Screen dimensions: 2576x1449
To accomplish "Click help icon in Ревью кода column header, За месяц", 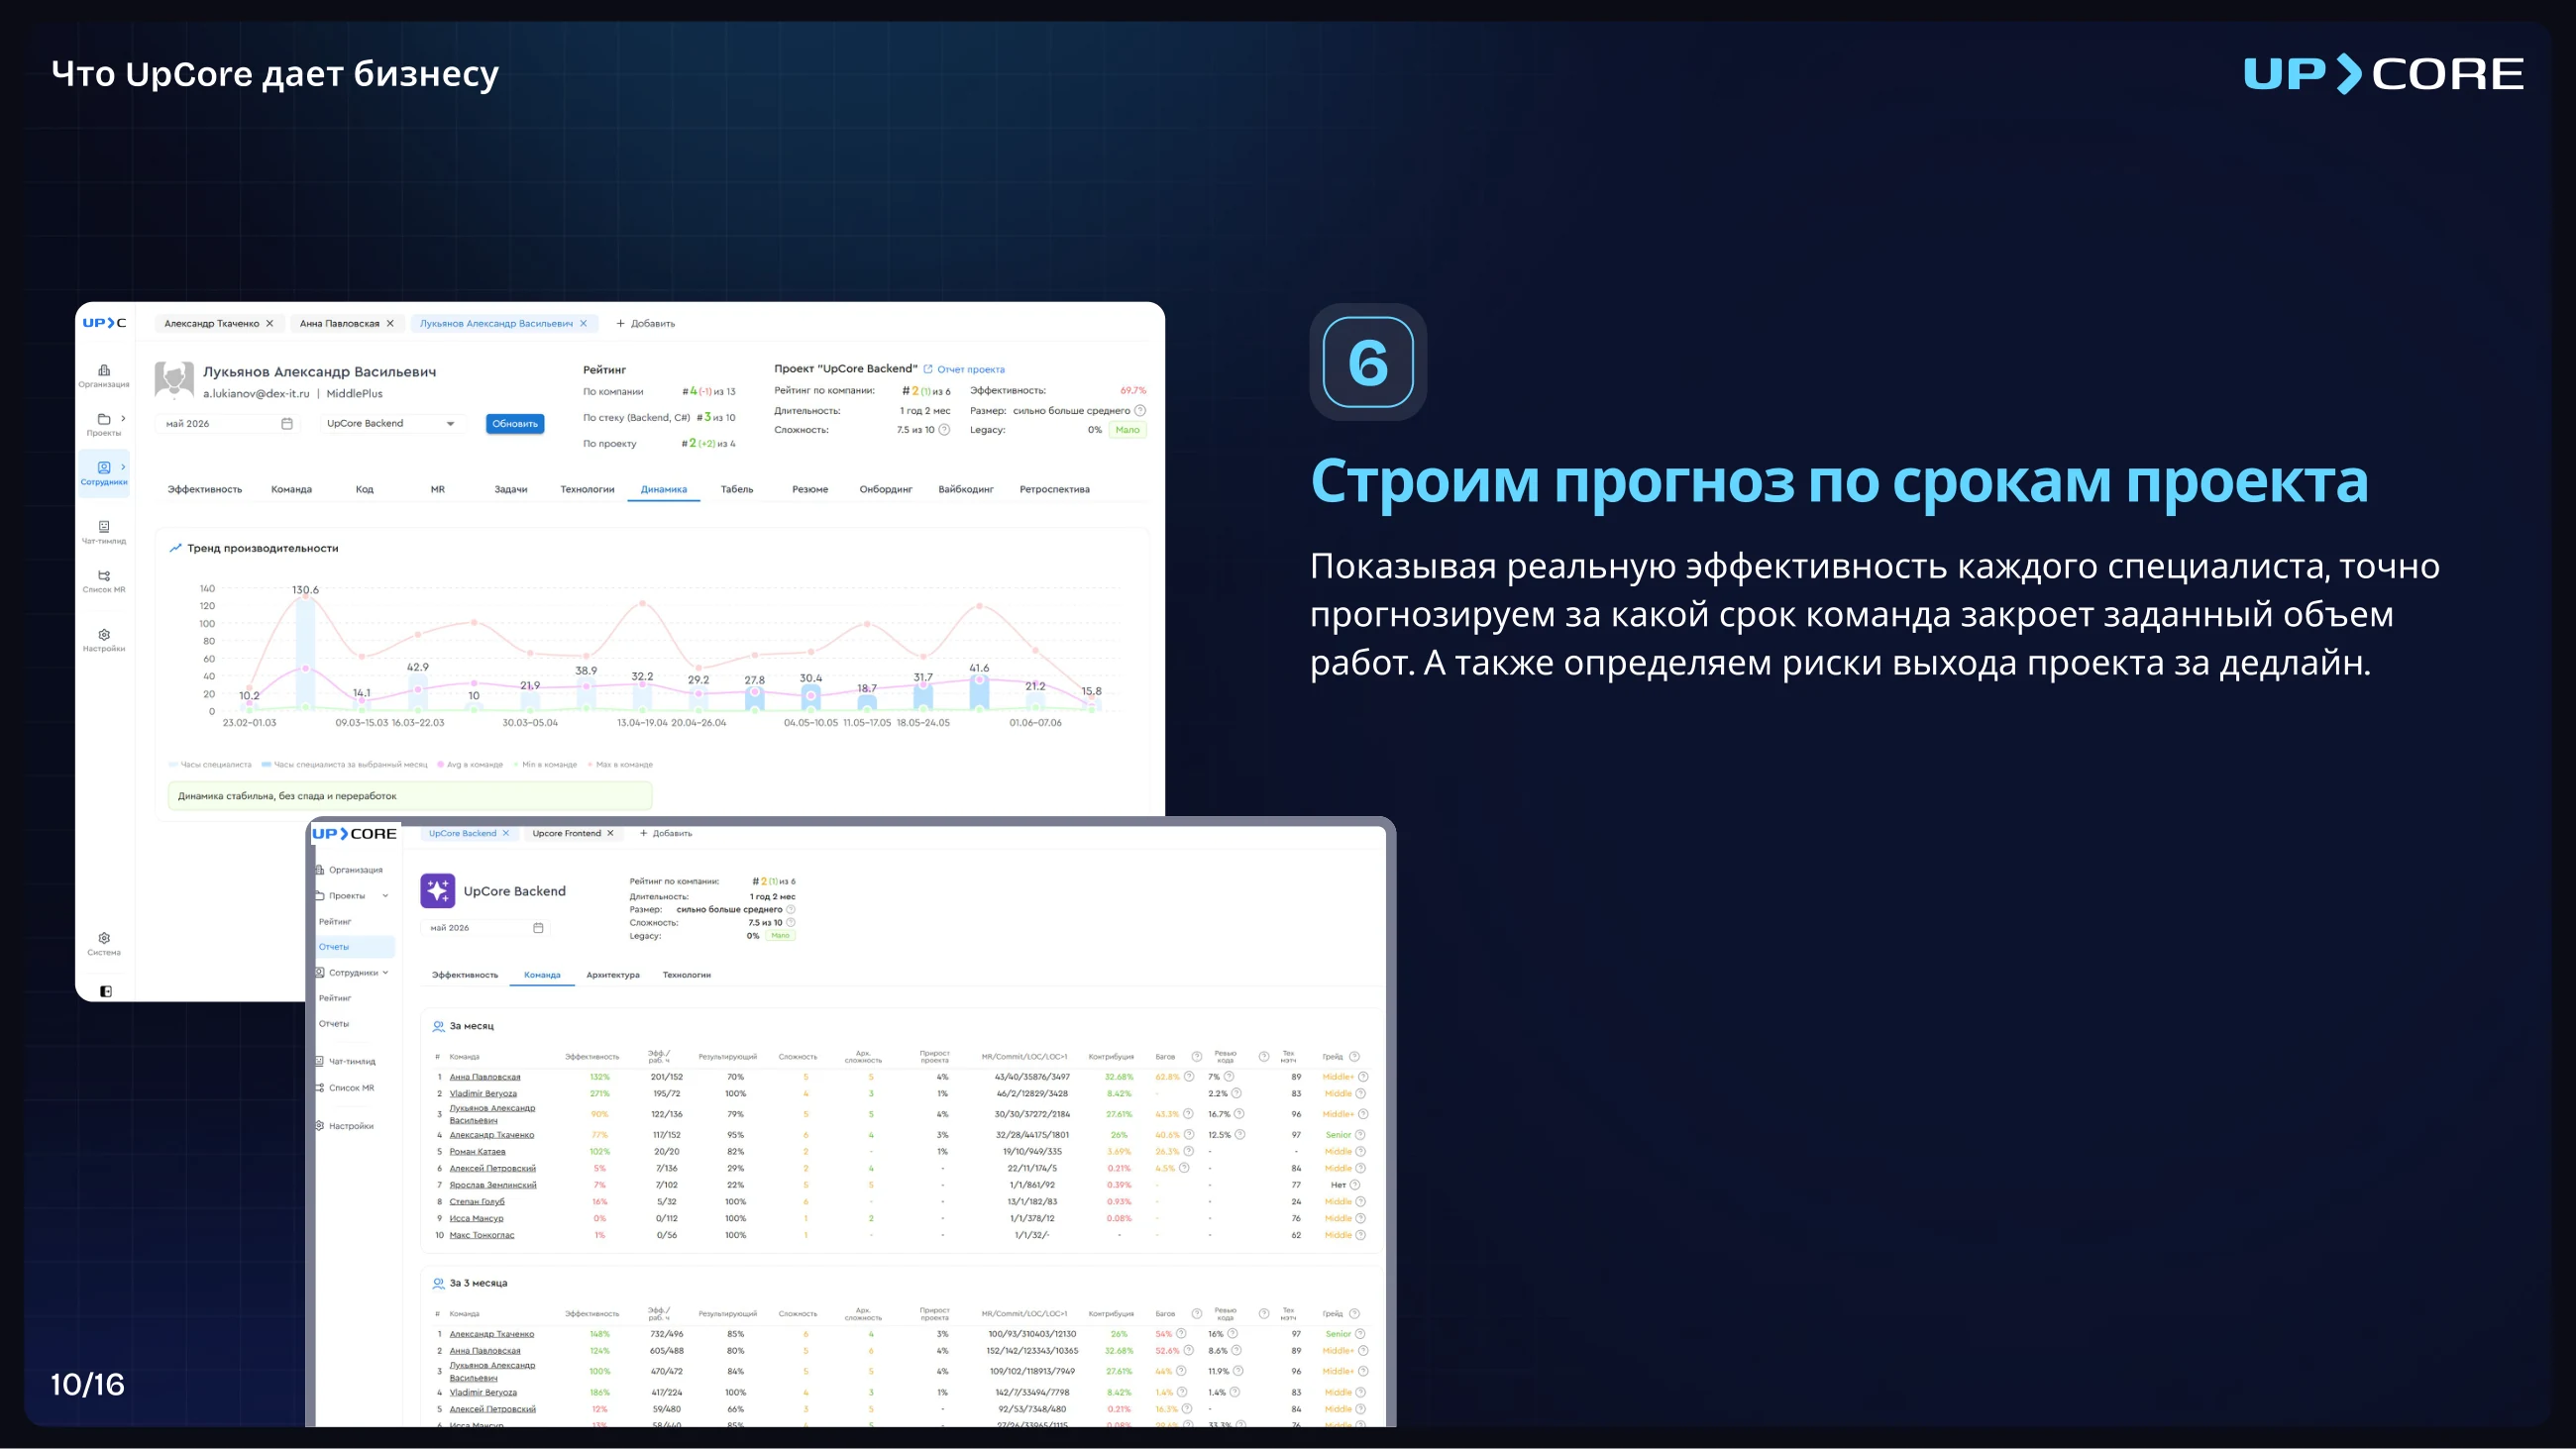I will click(1263, 1057).
